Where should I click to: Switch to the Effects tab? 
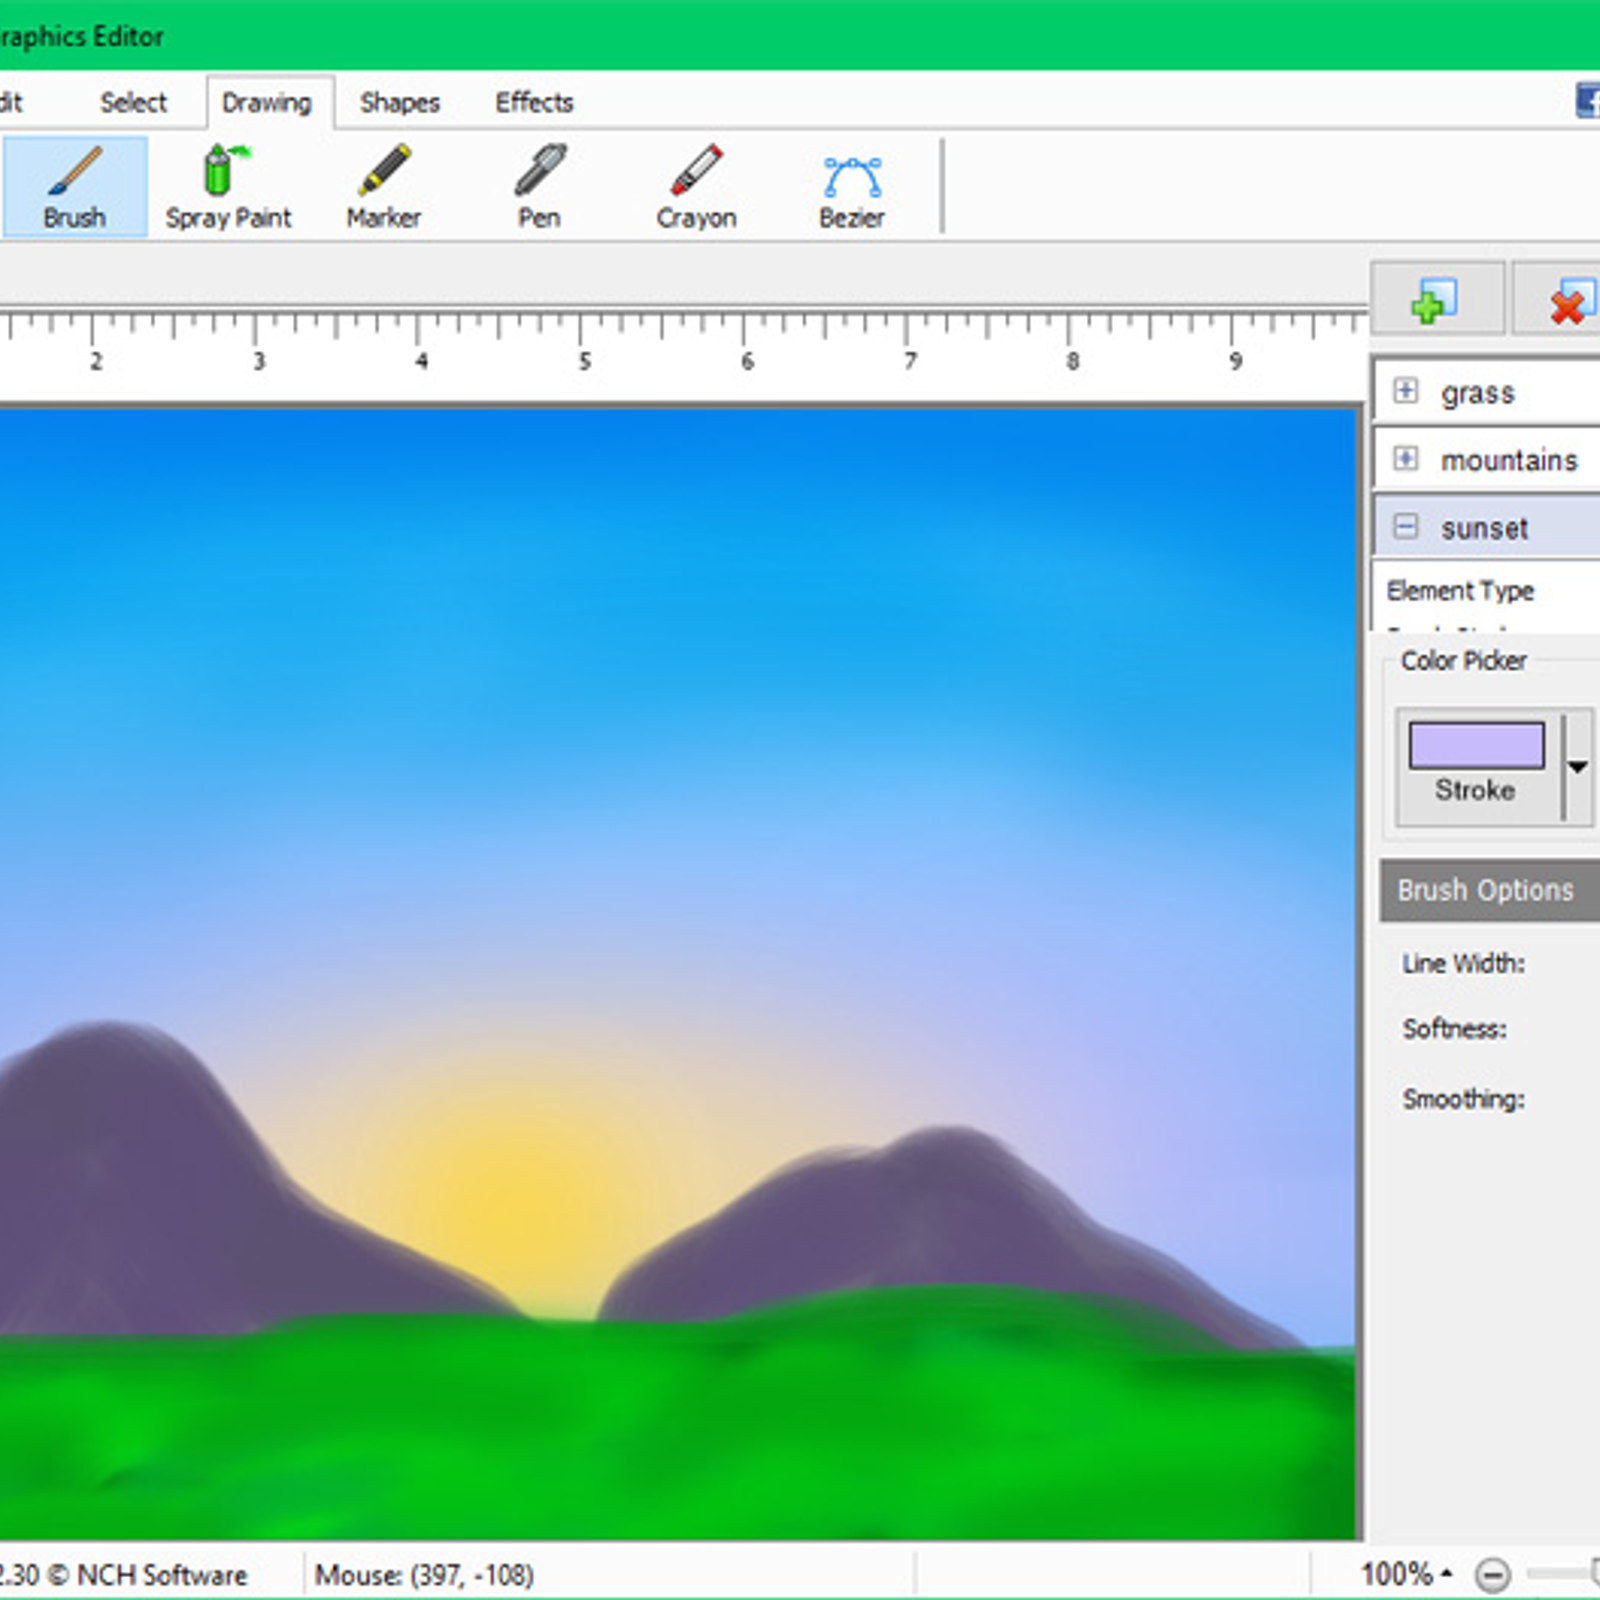(534, 102)
